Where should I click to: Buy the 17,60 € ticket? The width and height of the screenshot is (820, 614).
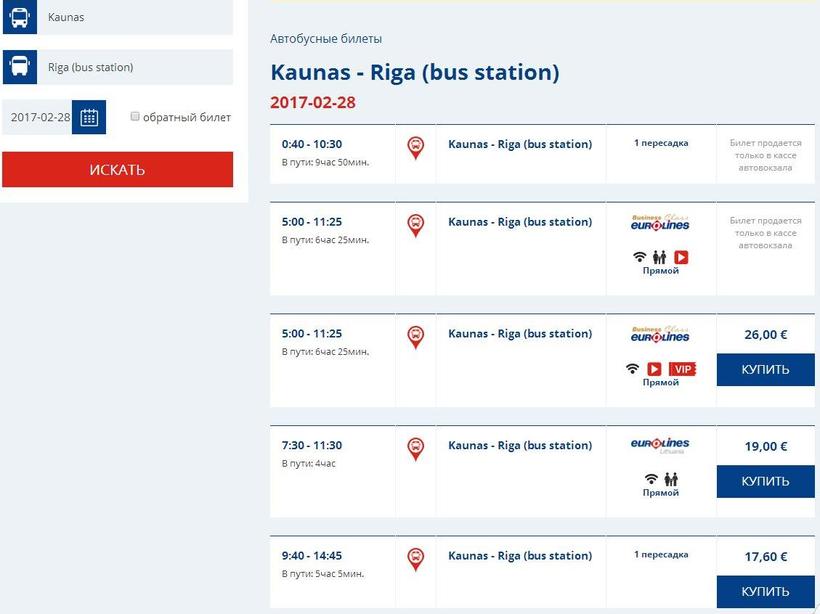(765, 591)
